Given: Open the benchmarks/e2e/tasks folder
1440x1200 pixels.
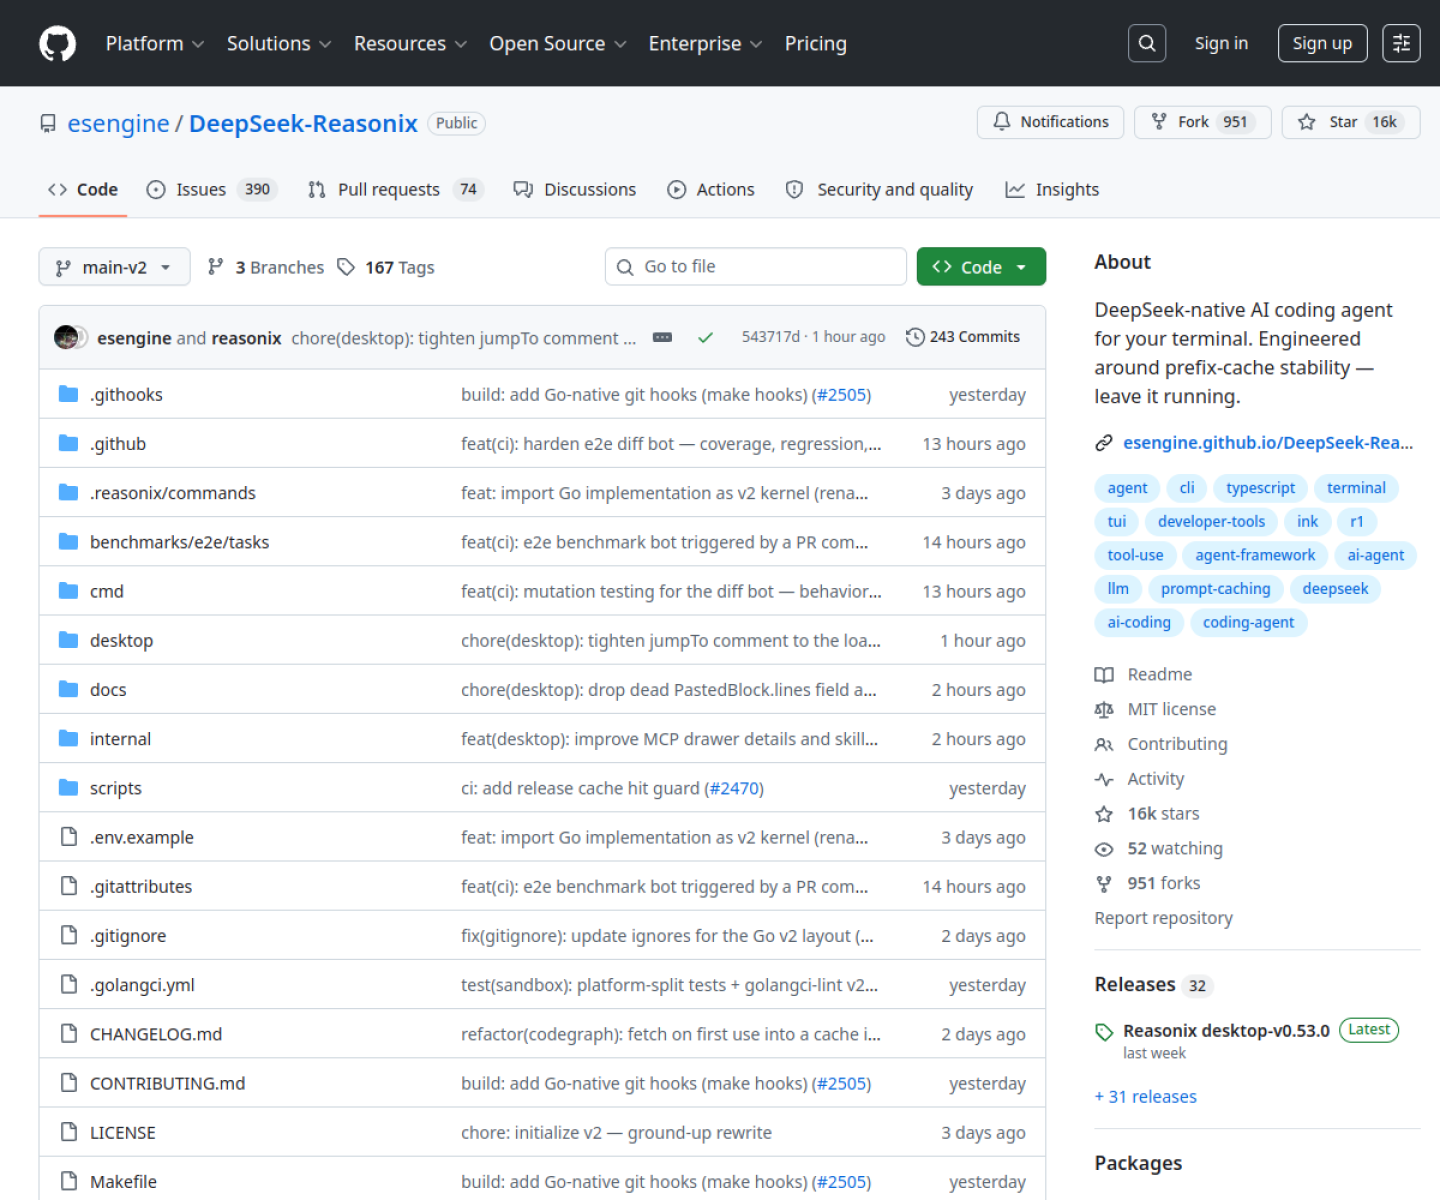Looking at the screenshot, I should [179, 542].
